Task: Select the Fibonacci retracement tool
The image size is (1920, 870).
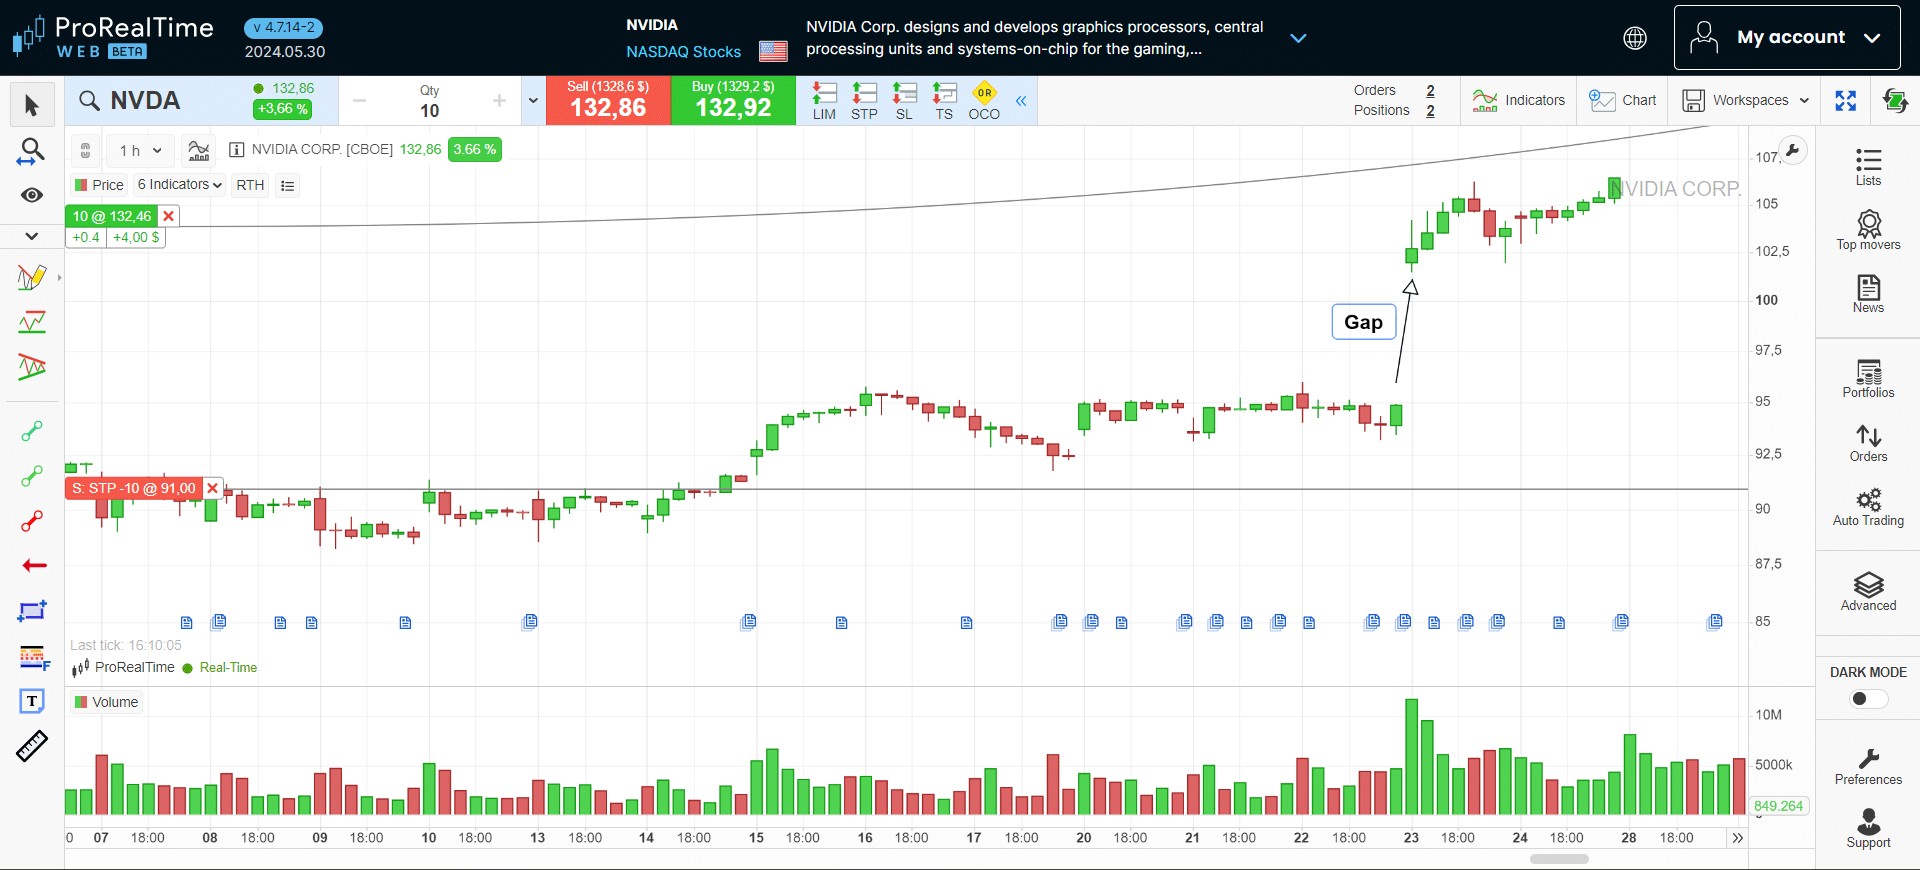Action: coord(33,657)
